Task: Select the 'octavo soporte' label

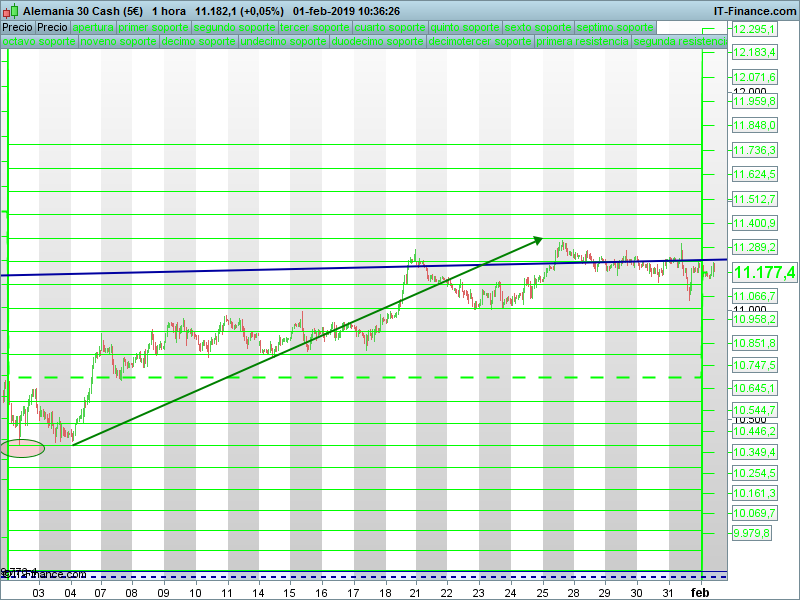Action: [38, 43]
